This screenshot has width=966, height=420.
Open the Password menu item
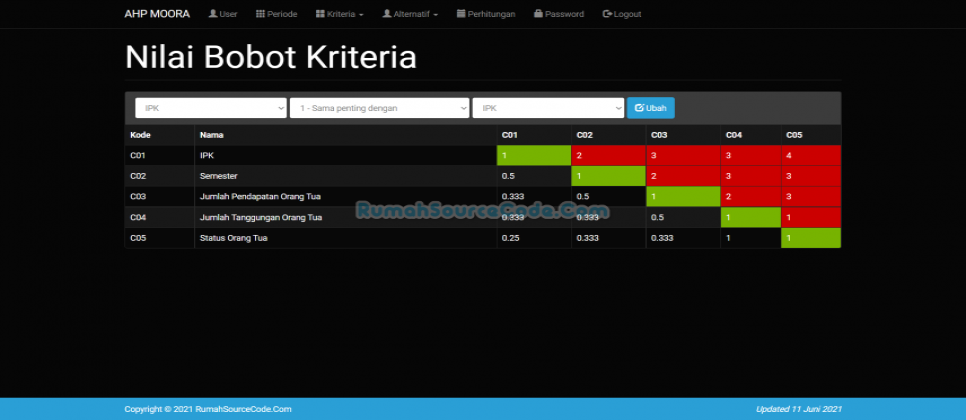coord(559,14)
